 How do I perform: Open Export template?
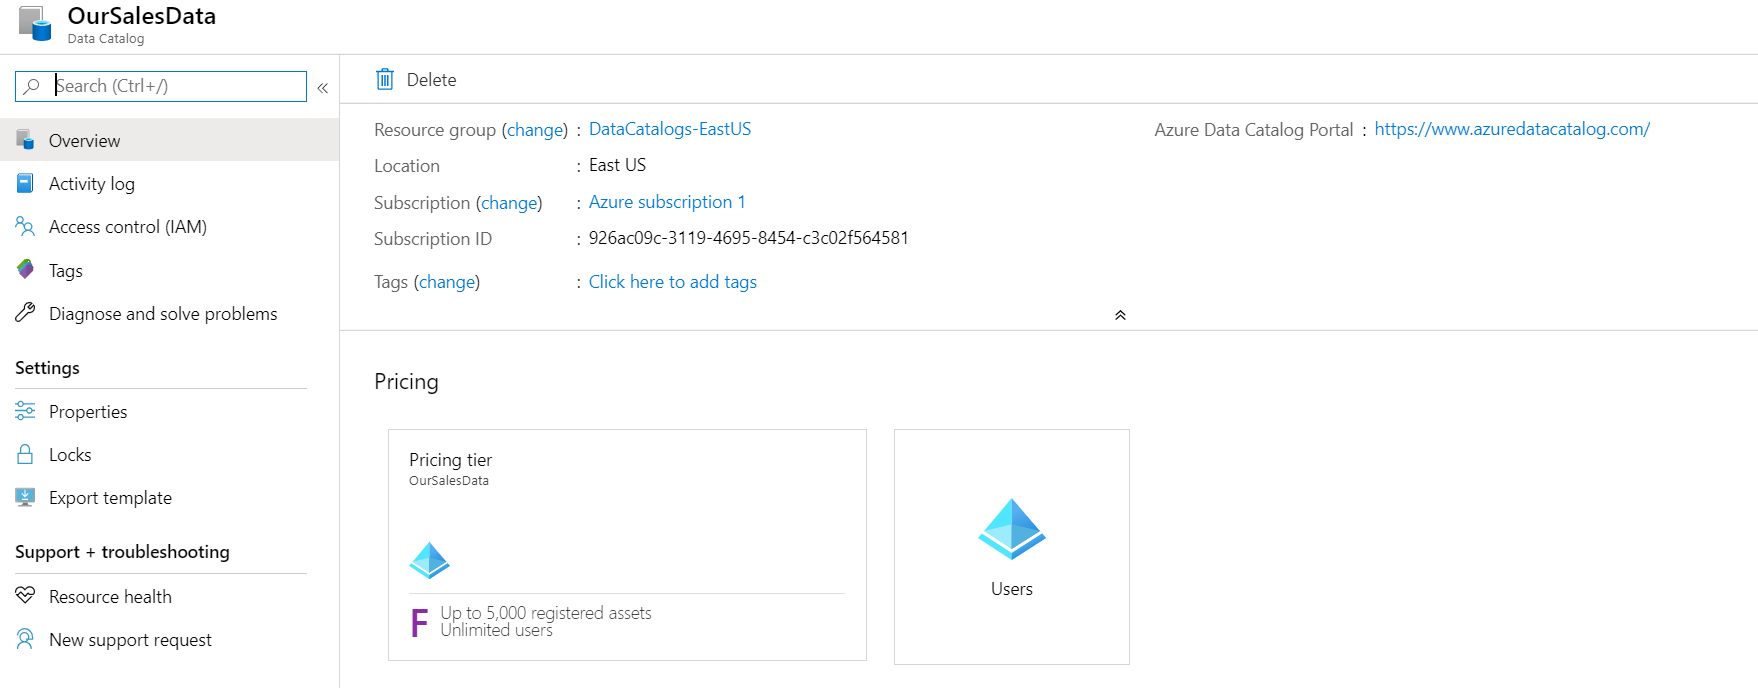(170, 497)
